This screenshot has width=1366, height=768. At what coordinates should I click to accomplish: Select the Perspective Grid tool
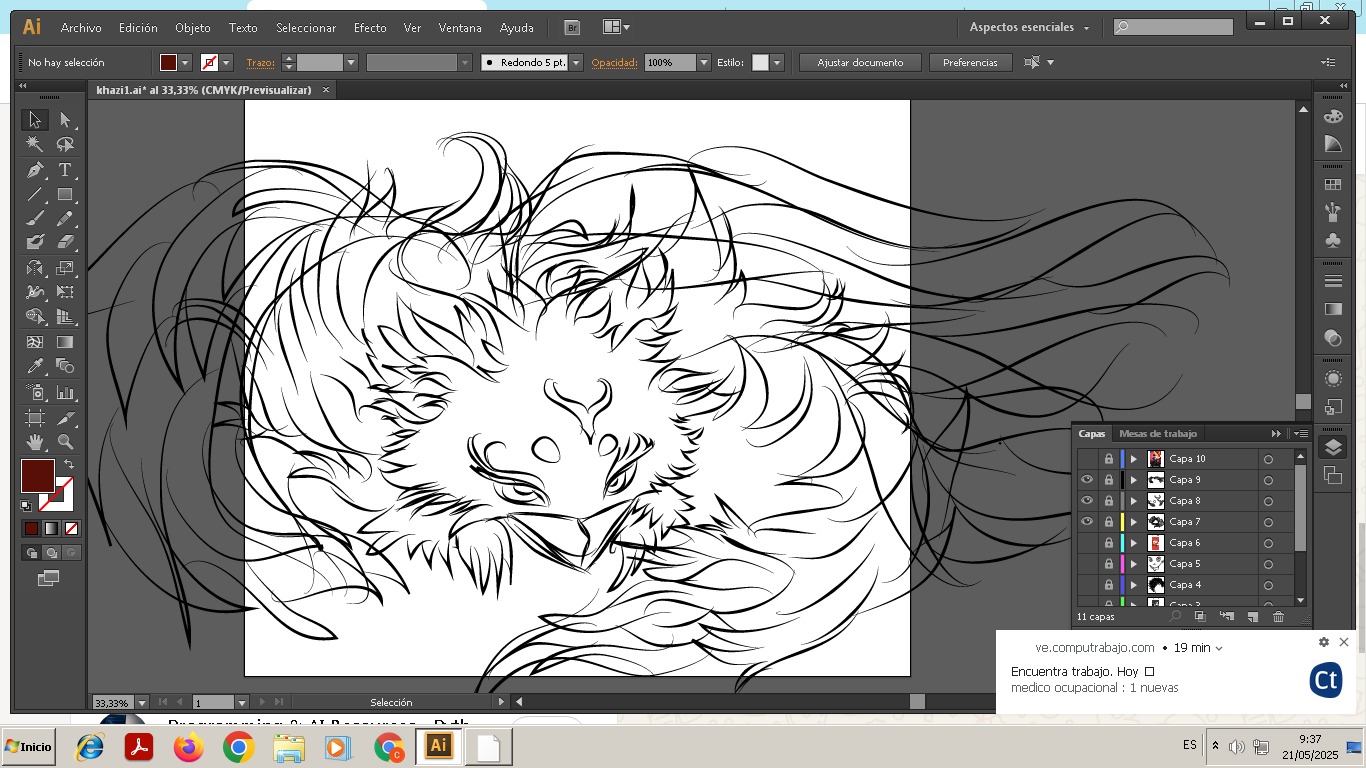[x=65, y=317]
